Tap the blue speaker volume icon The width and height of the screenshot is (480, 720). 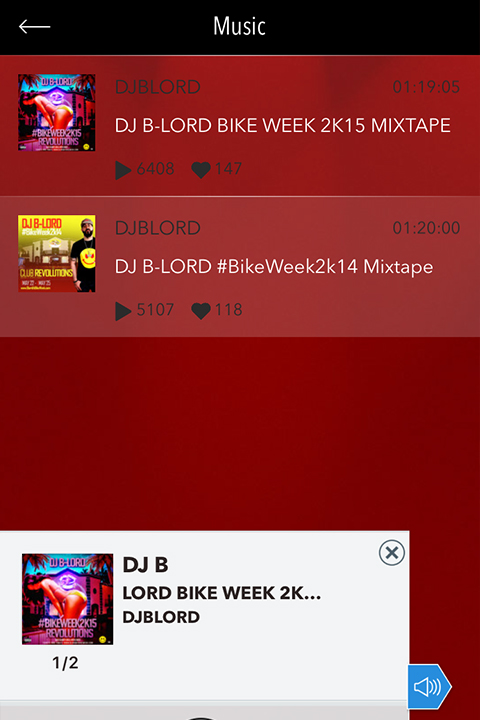[x=429, y=687]
